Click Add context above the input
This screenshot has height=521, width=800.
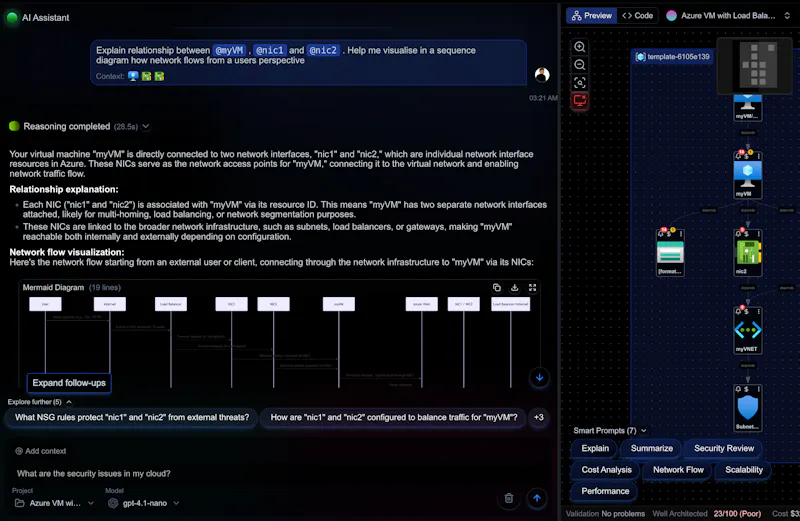(41, 451)
